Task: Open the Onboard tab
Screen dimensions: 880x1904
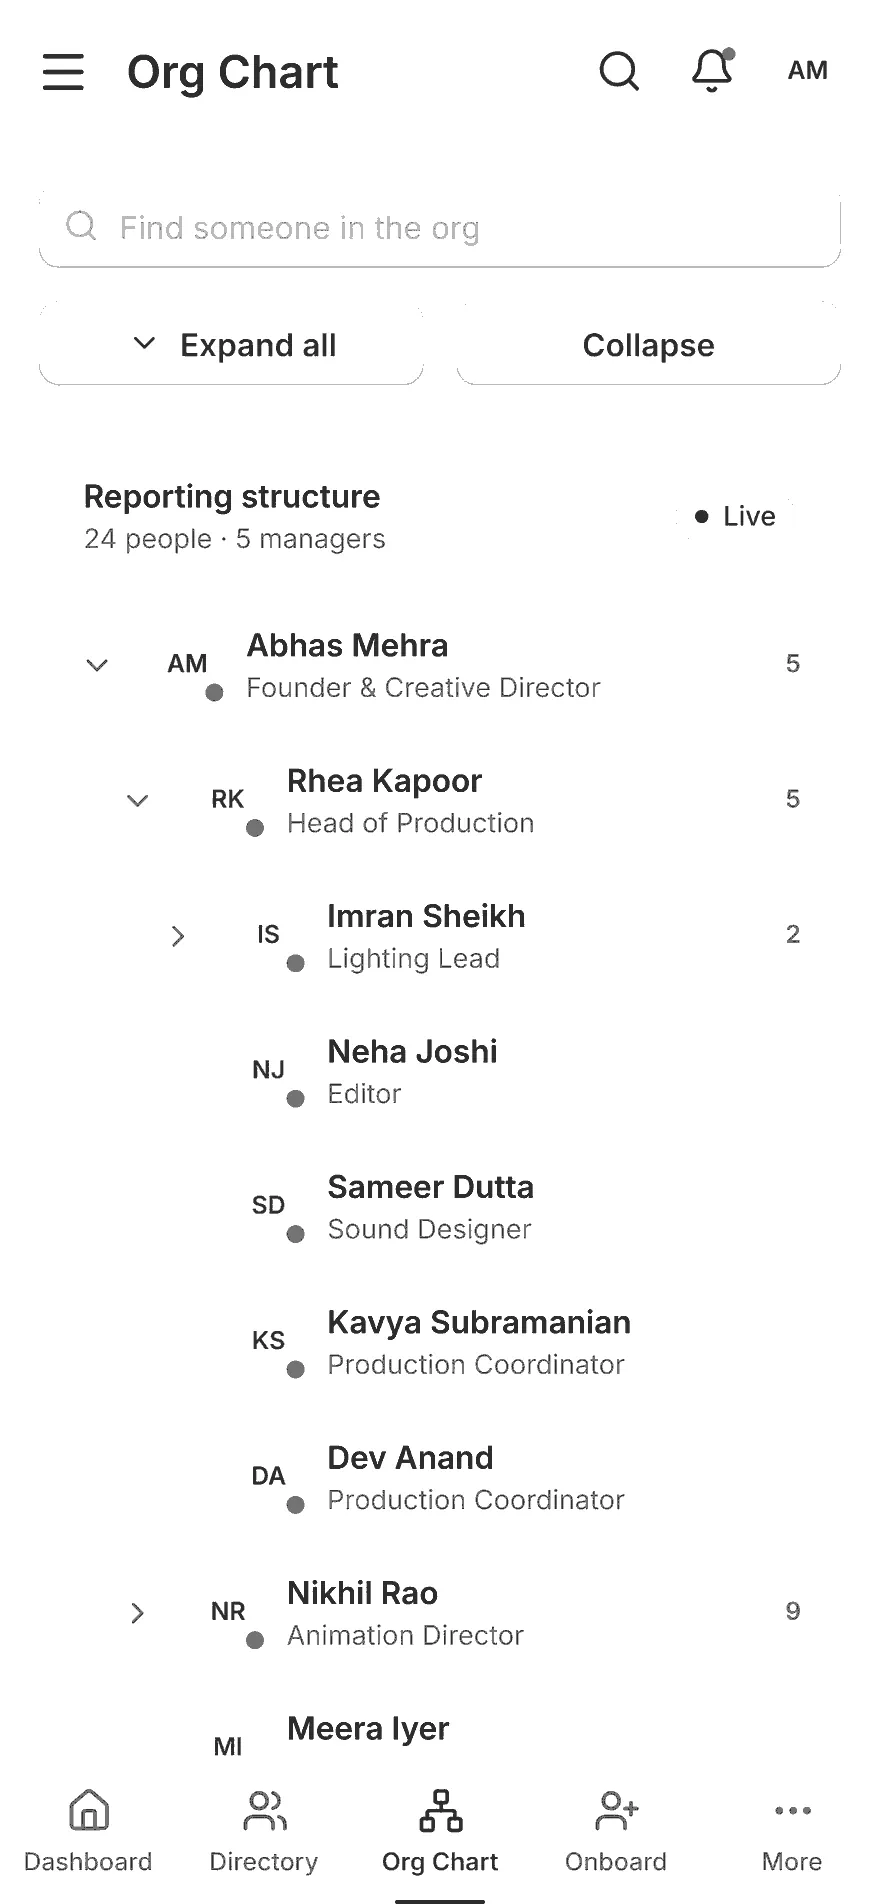Action: pos(616,1832)
